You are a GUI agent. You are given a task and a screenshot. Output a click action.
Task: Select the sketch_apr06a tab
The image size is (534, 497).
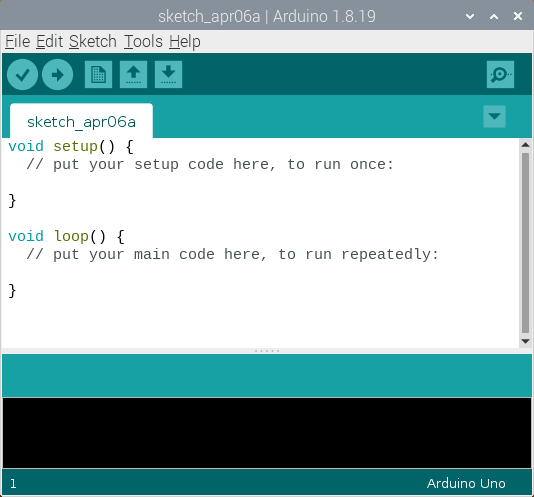point(81,121)
